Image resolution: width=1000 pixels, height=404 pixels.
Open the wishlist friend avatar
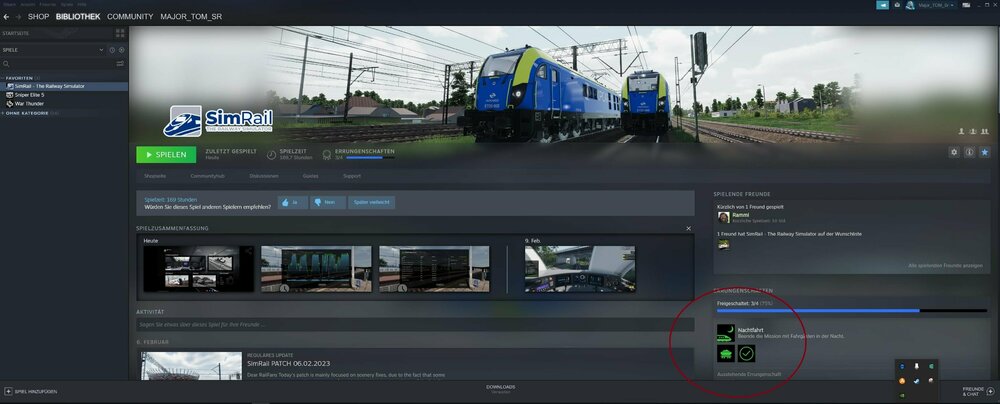pyautogui.click(x=724, y=244)
